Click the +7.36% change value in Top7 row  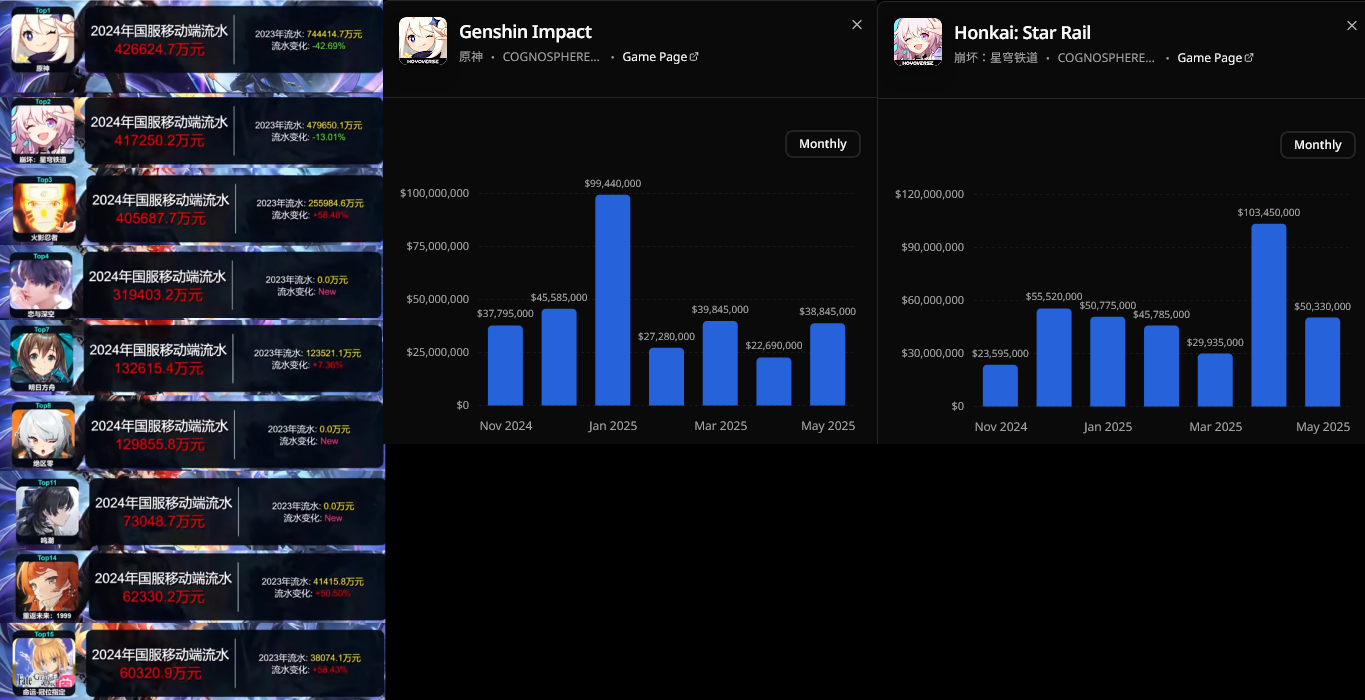[327, 365]
